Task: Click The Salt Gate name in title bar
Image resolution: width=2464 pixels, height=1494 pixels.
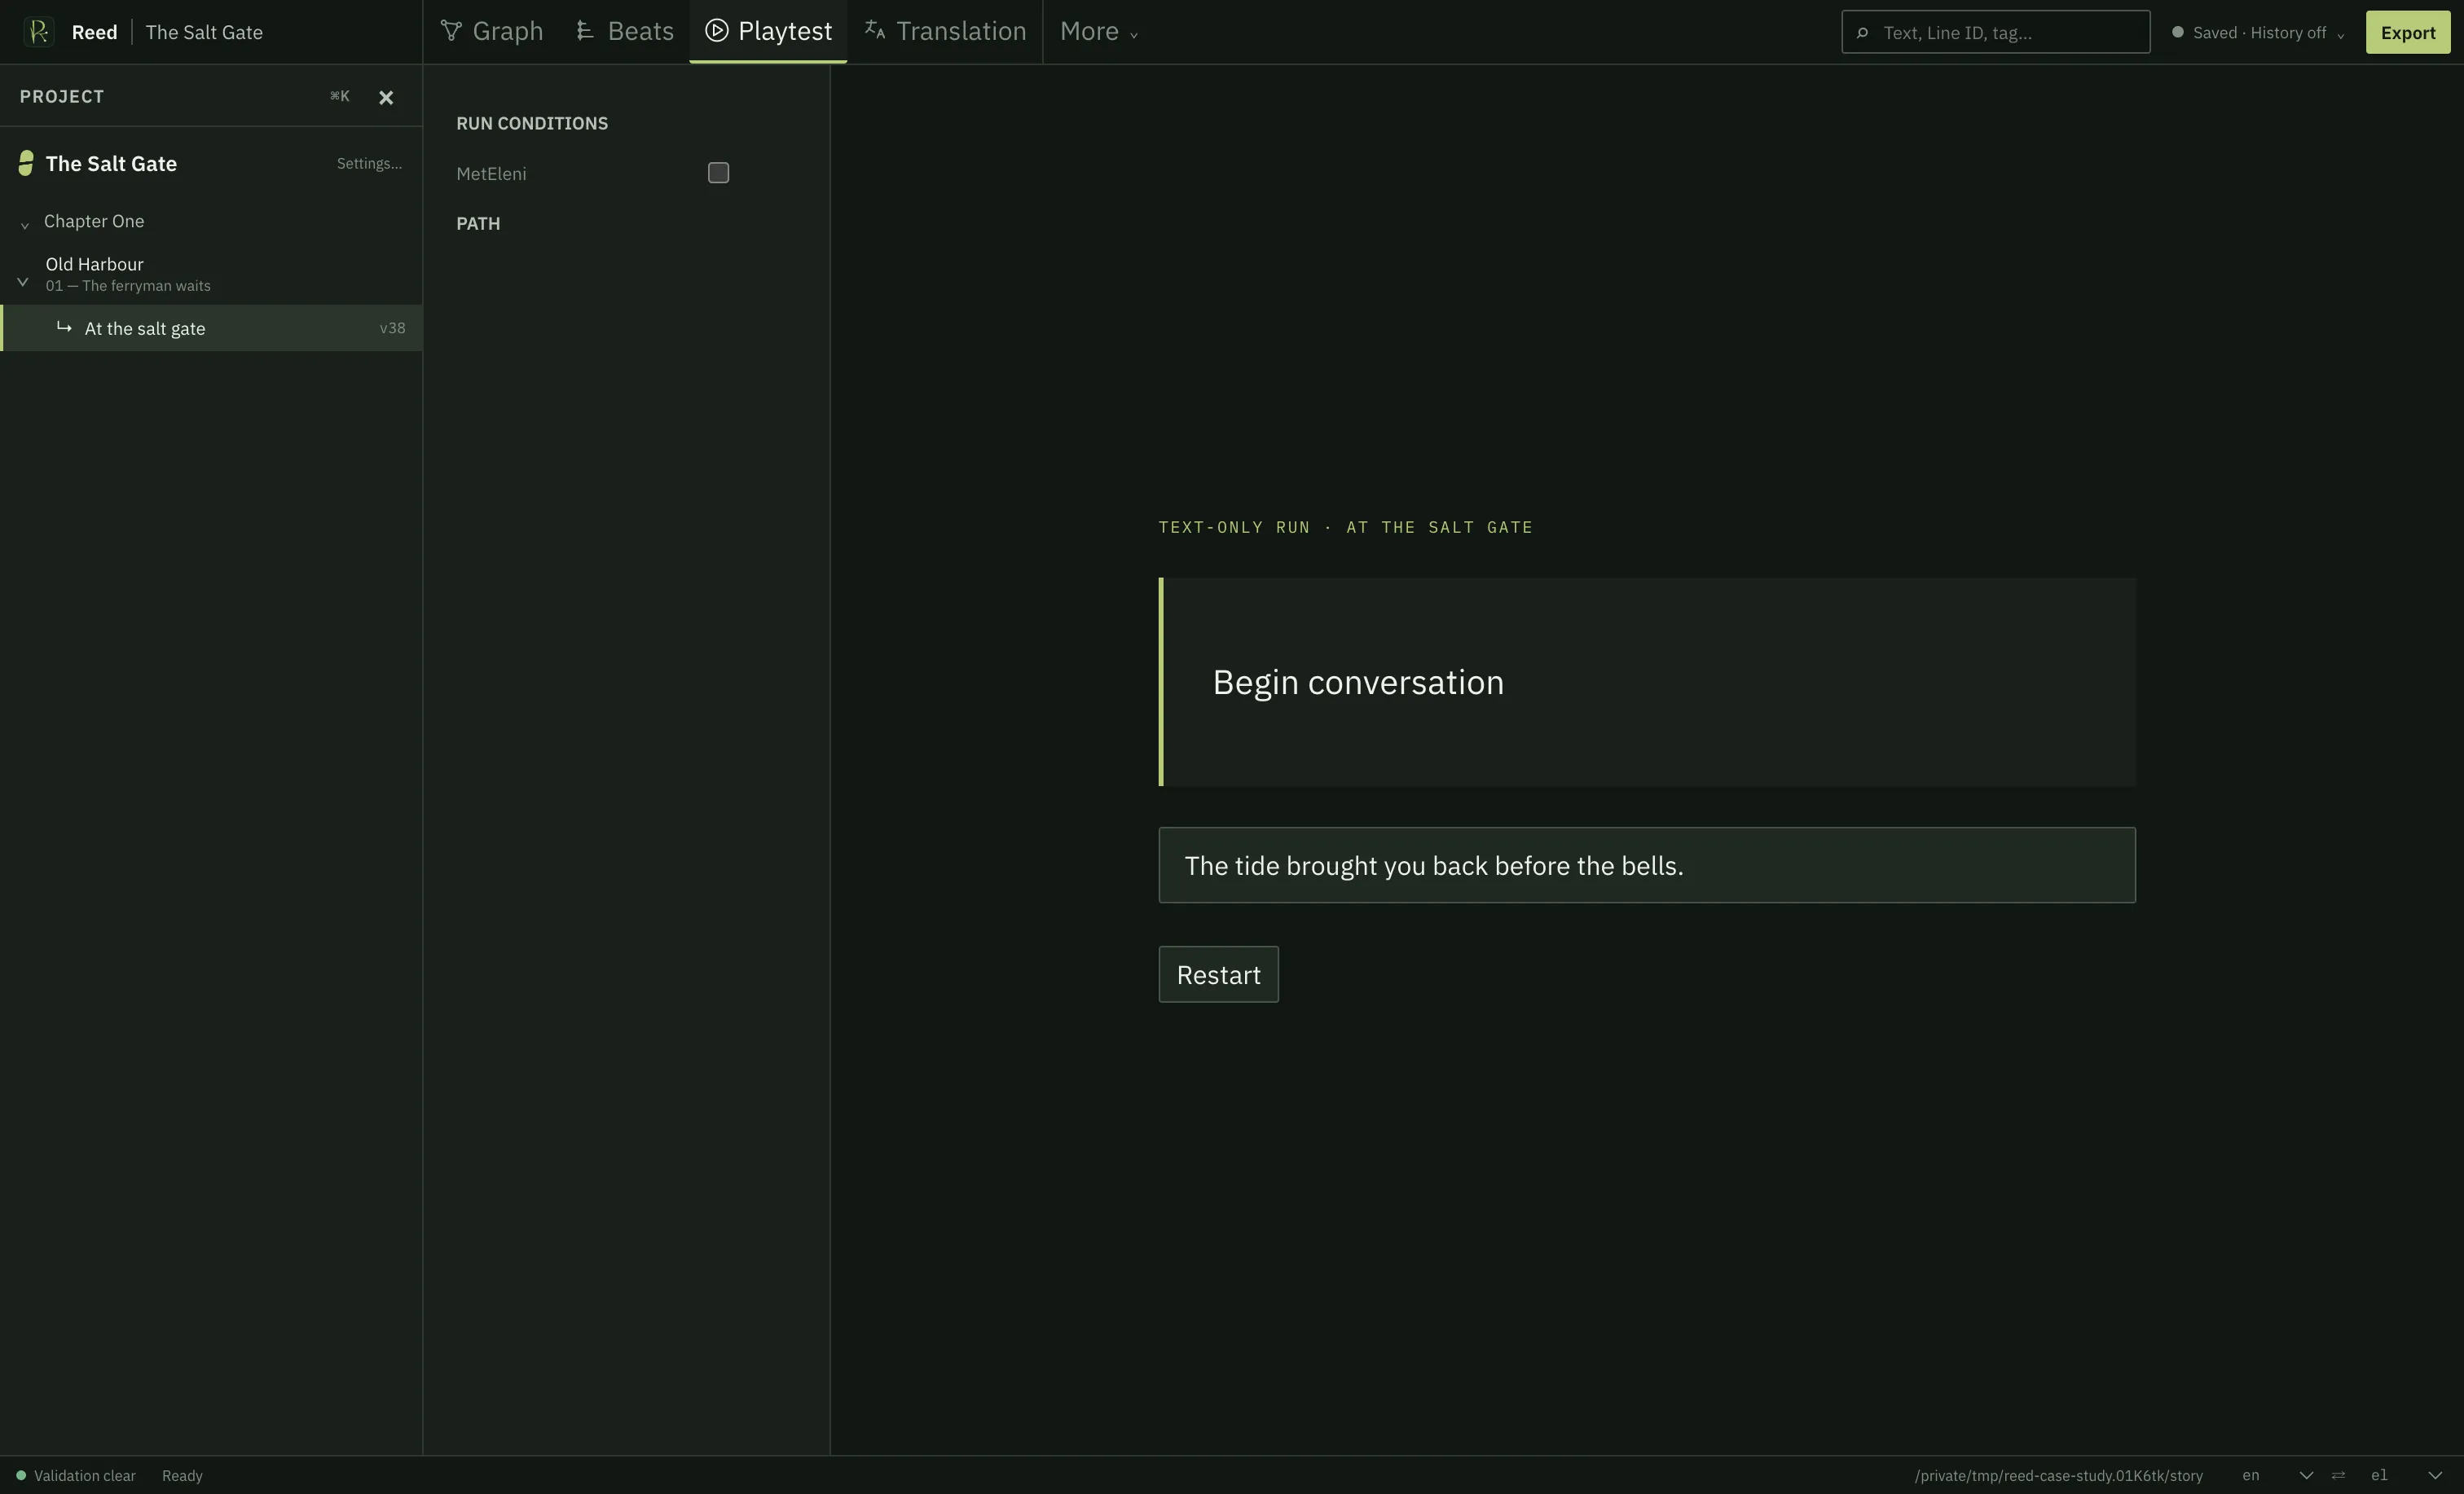Action: [x=204, y=32]
